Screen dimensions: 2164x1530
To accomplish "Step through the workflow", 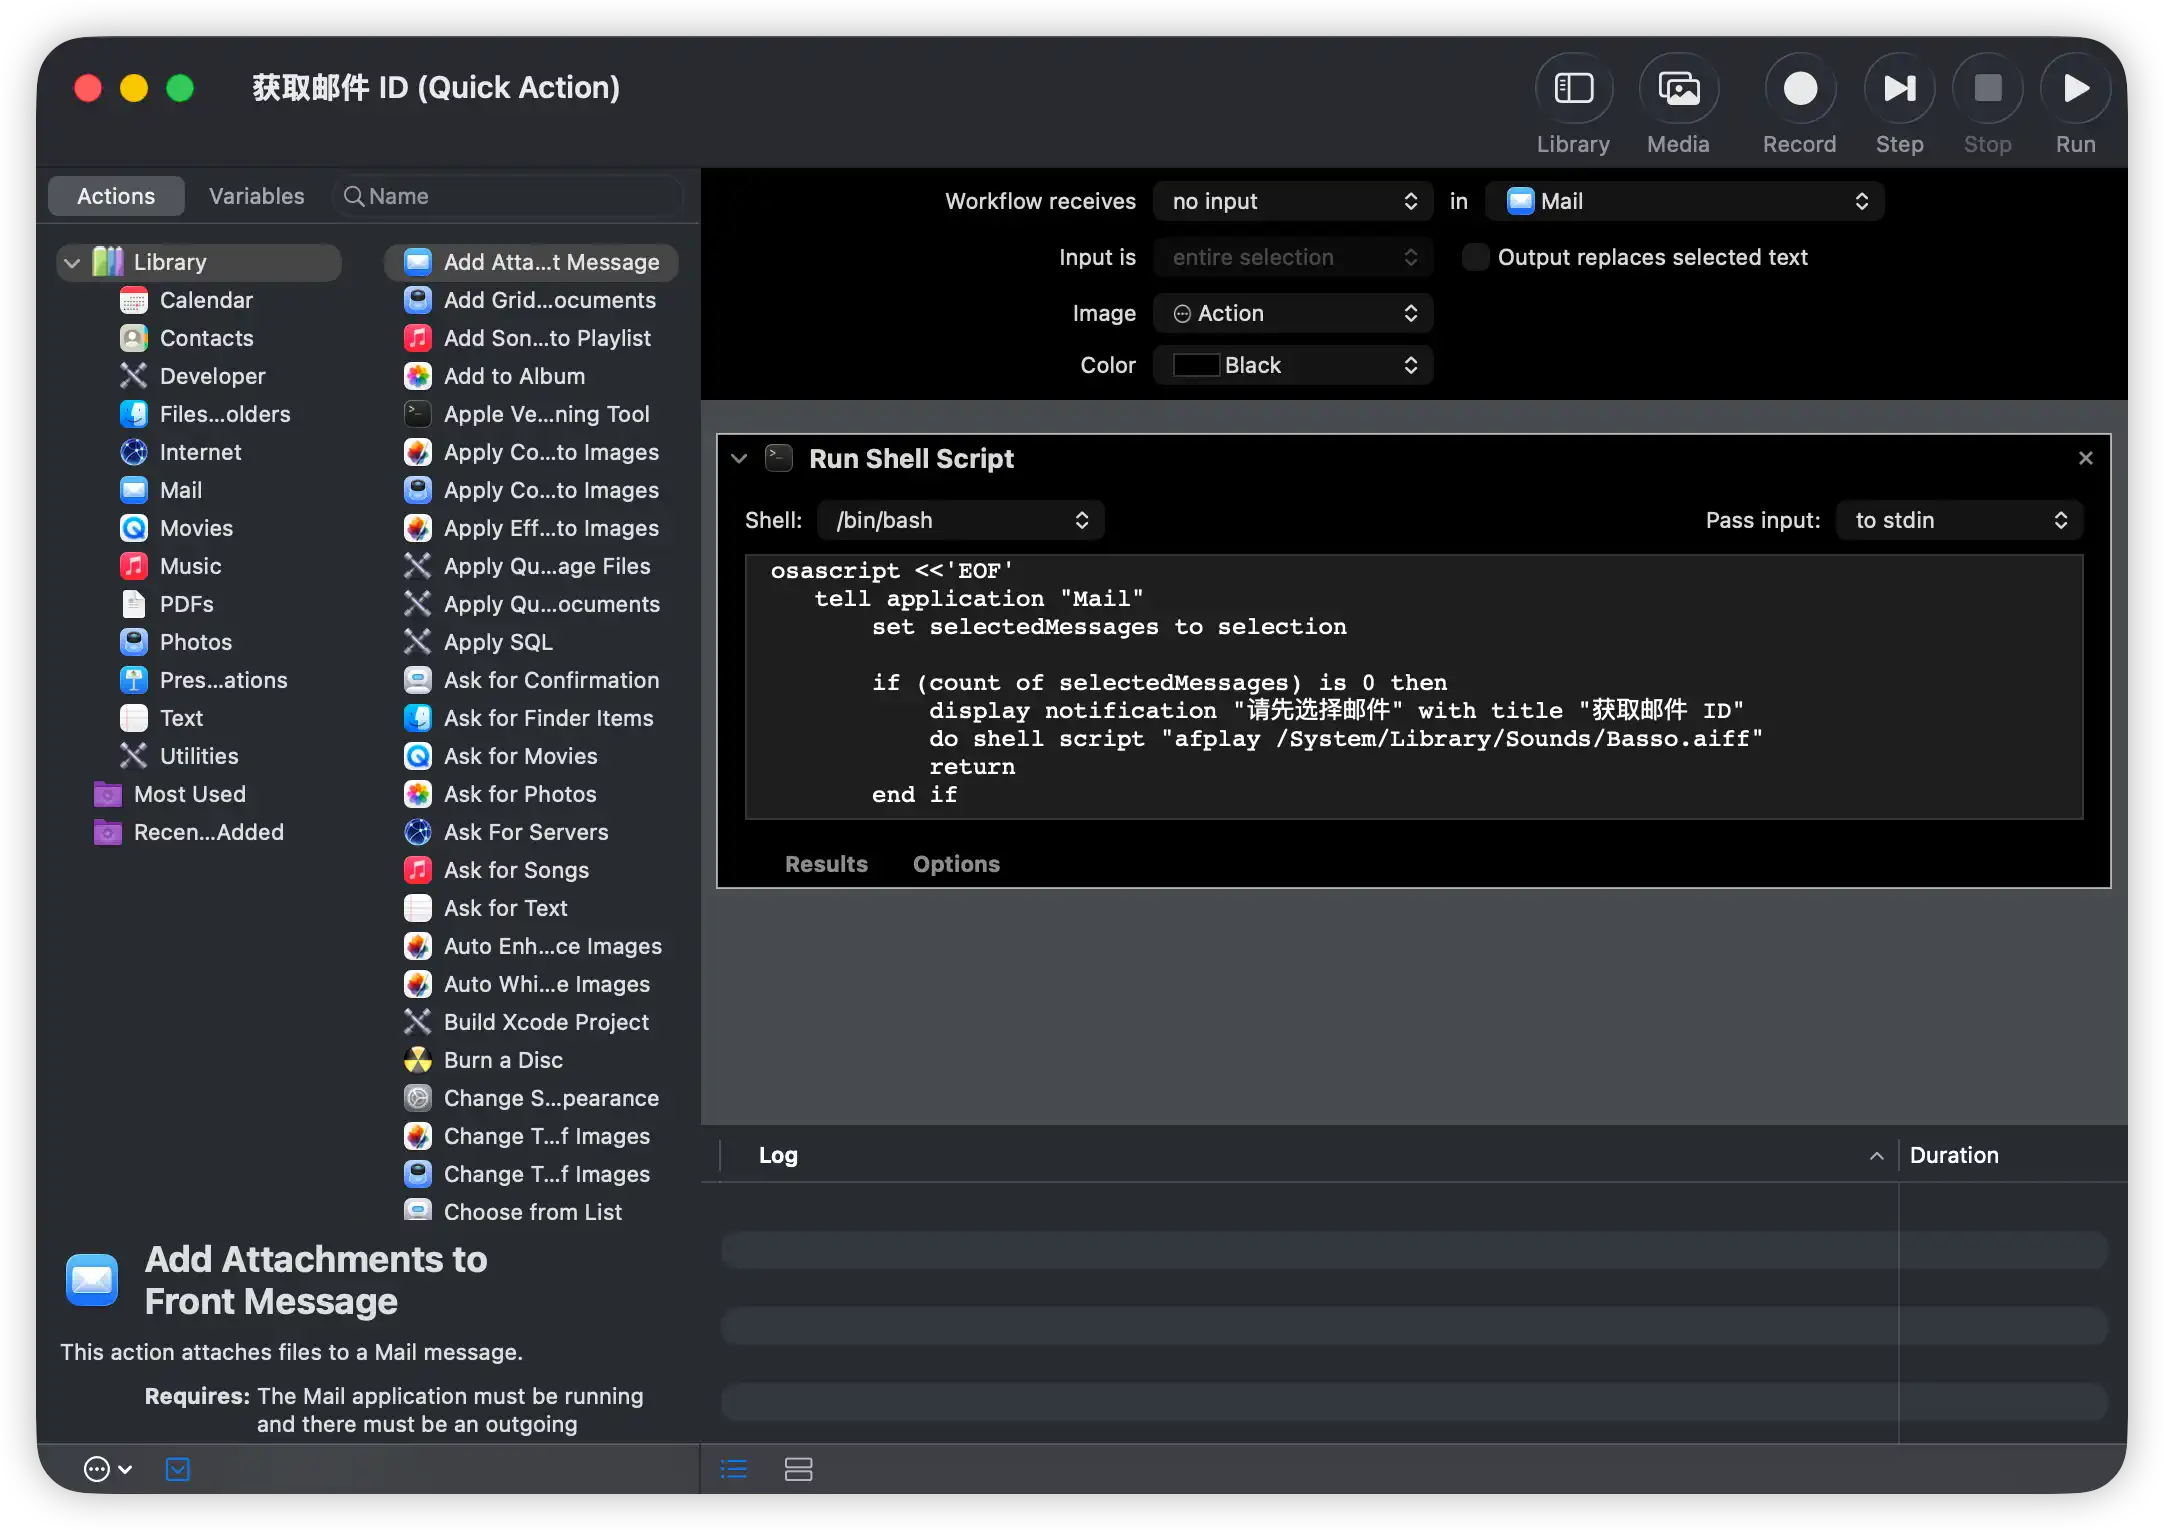I will pos(1899,87).
